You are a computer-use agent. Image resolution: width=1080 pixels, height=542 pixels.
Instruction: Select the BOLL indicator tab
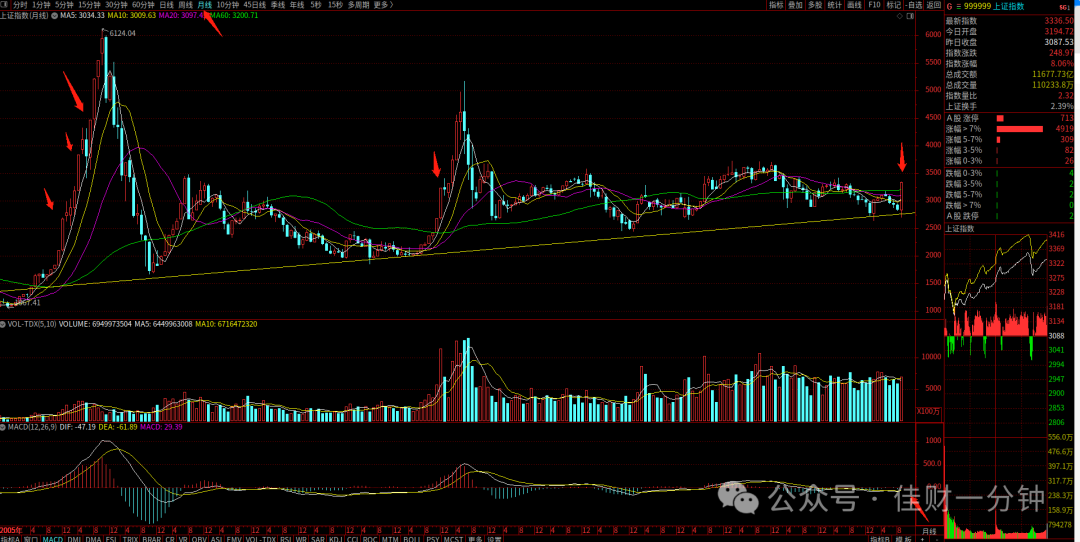[412, 538]
